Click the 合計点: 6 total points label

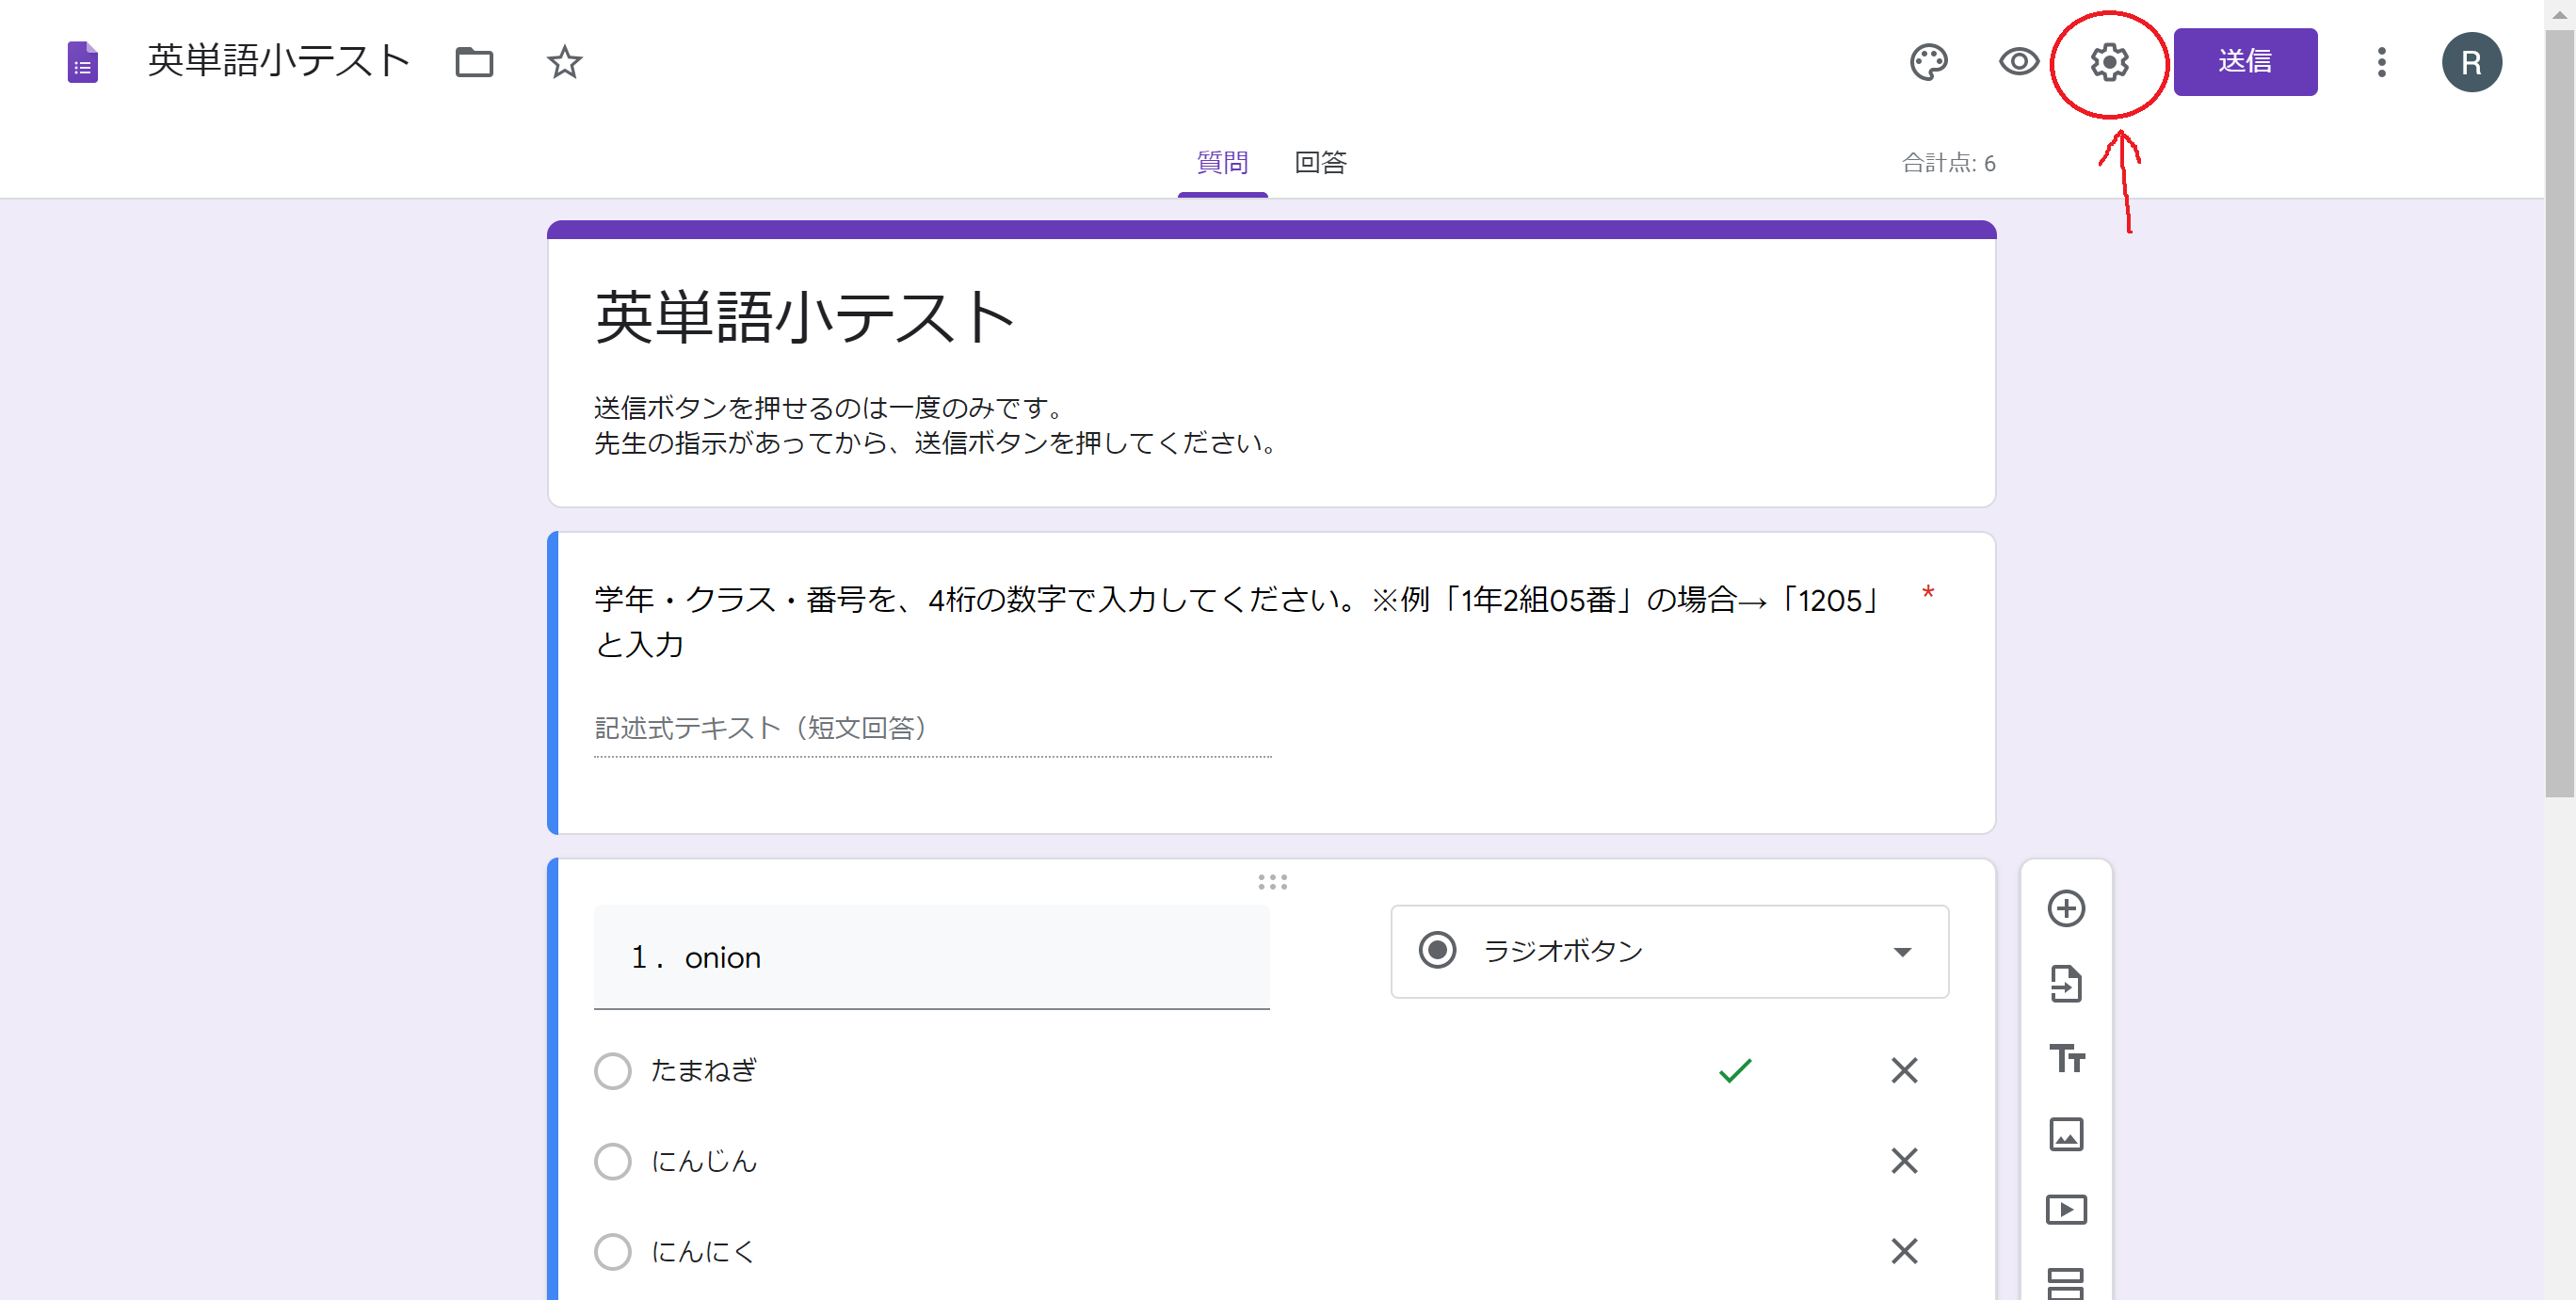(x=1948, y=163)
